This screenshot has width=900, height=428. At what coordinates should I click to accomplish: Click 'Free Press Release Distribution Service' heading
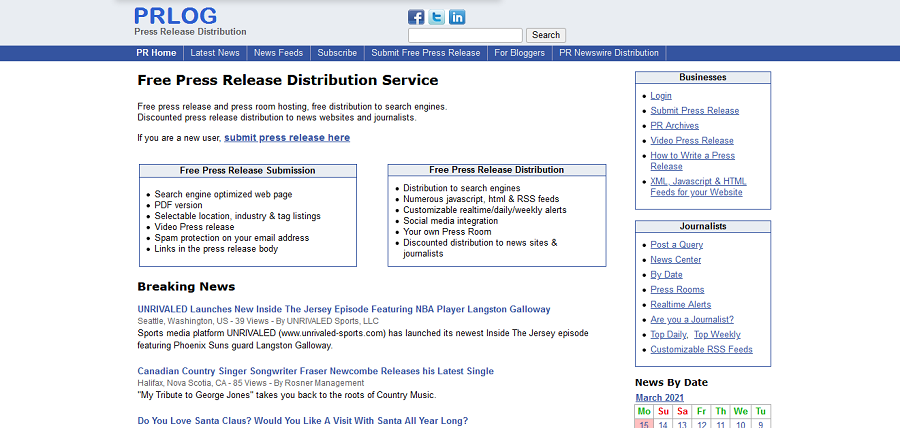[288, 80]
